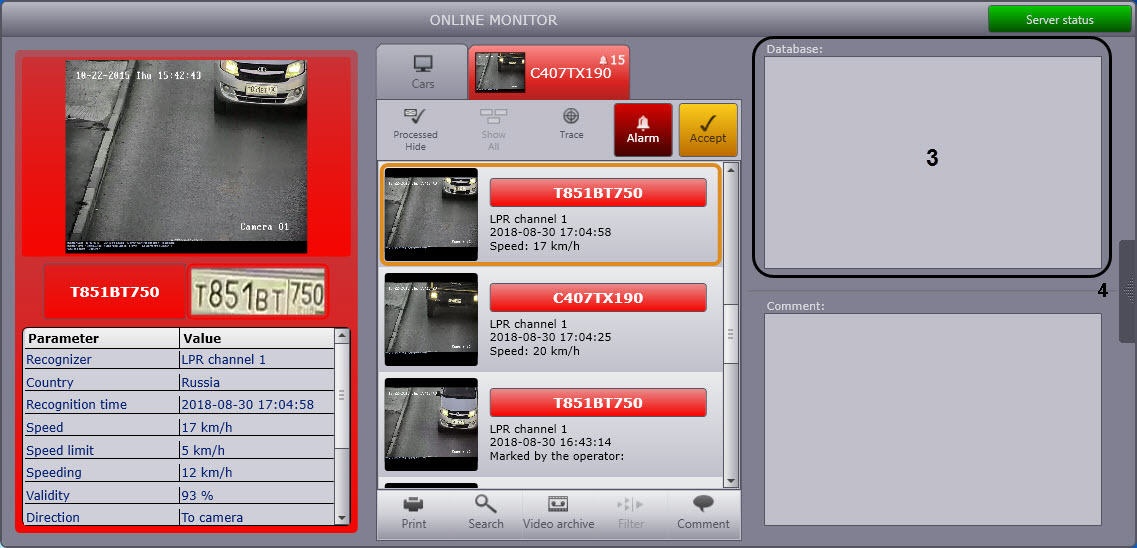Image resolution: width=1137 pixels, height=548 pixels.
Task: Click the alarm bell counter 15
Action: coord(612,59)
